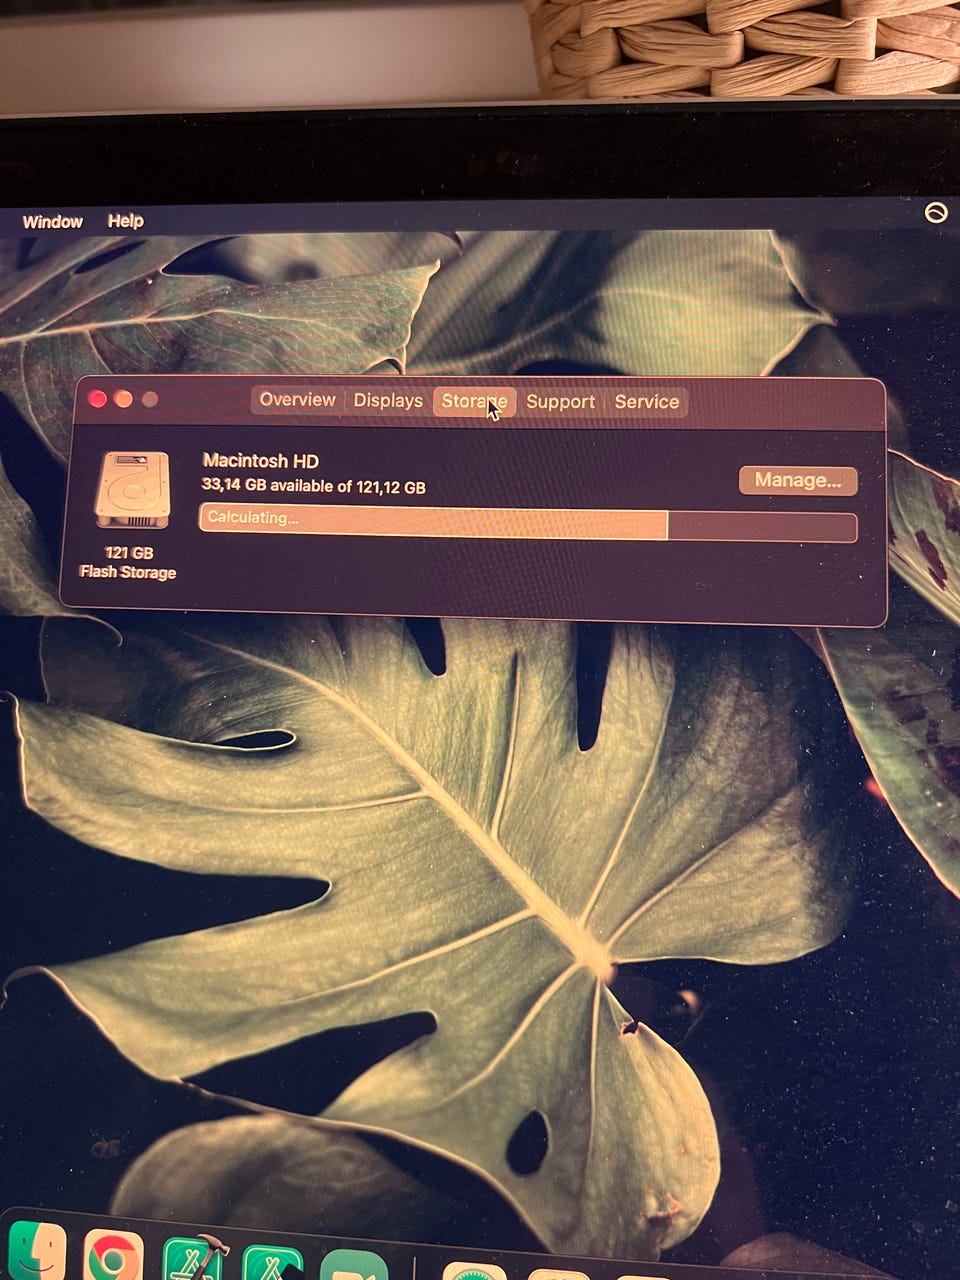The height and width of the screenshot is (1280, 960).
Task: Open the Service tab
Action: point(646,402)
